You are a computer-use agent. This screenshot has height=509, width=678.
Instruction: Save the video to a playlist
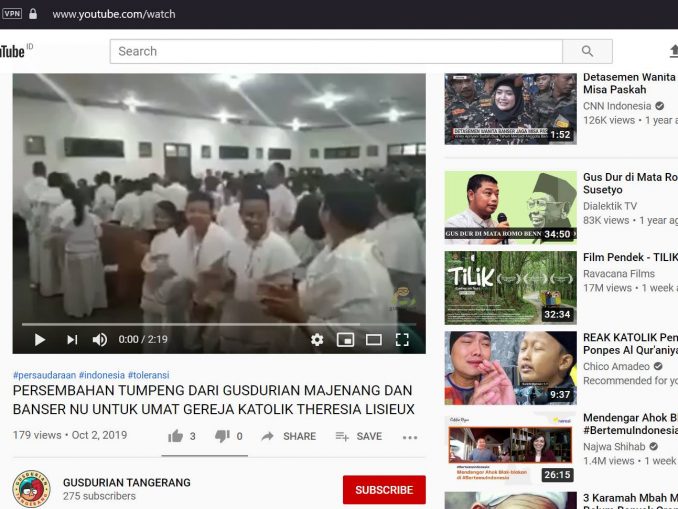(358, 436)
